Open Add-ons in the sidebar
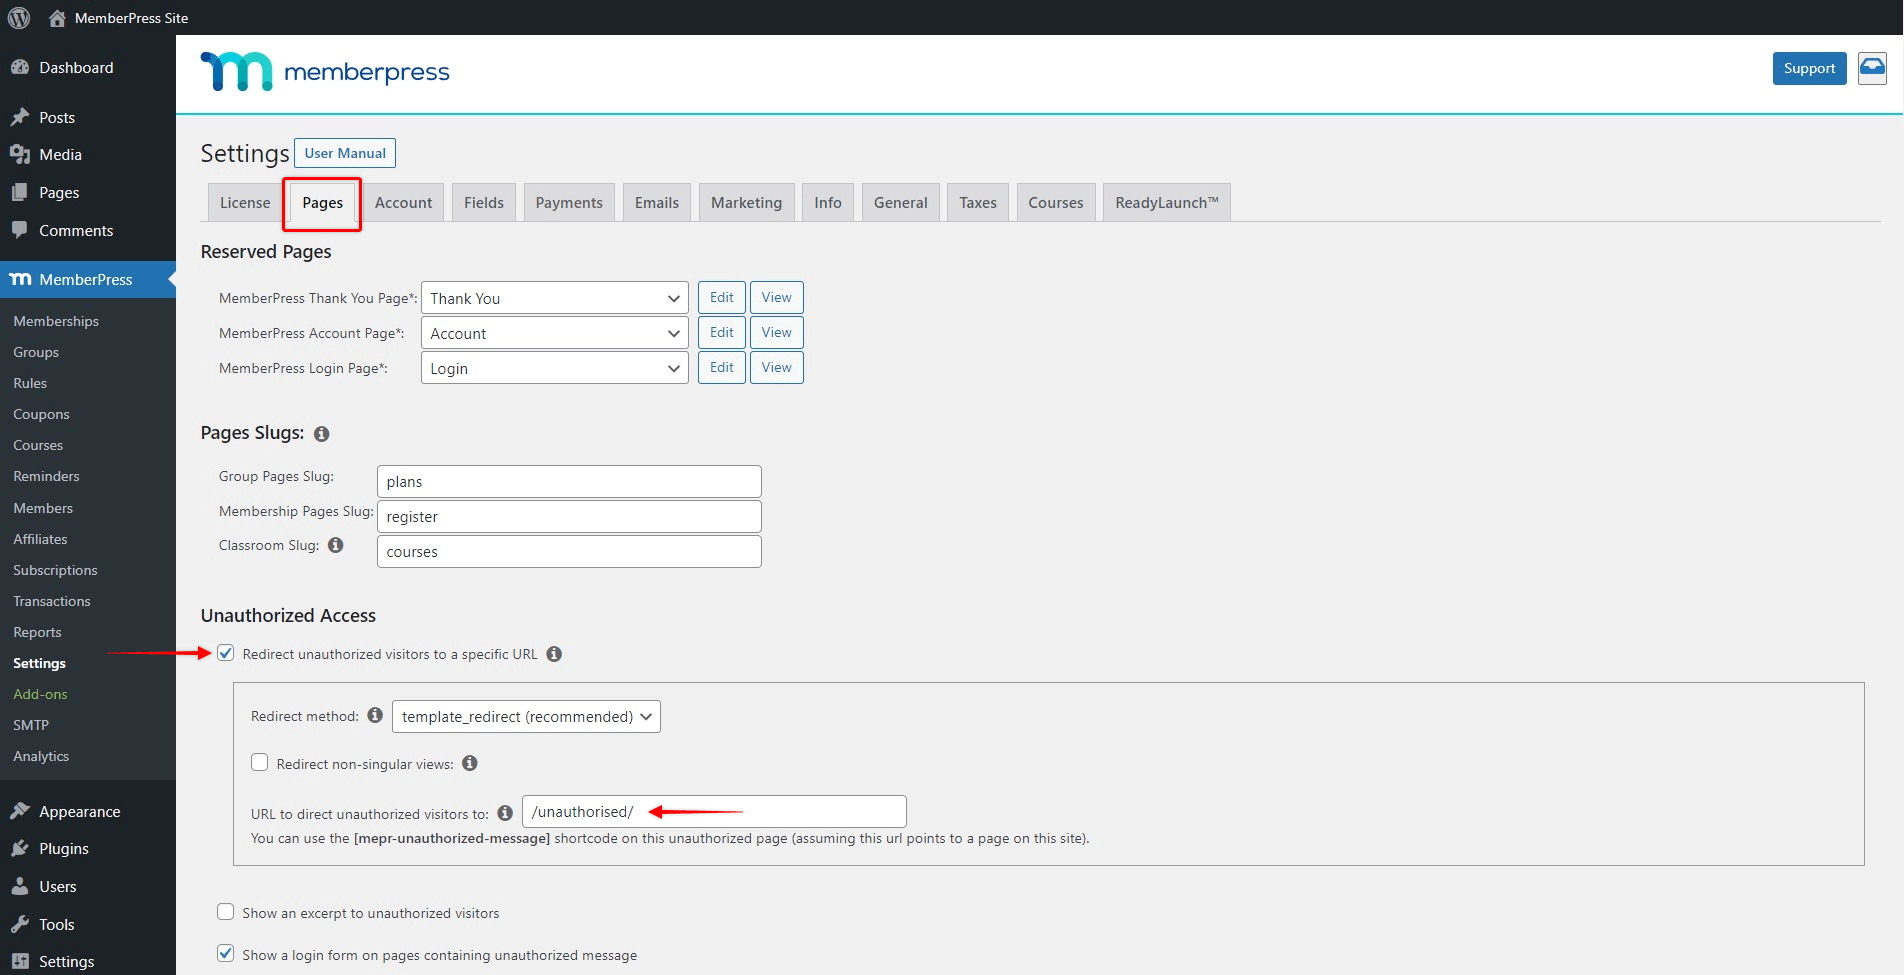The width and height of the screenshot is (1904, 975). (40, 694)
